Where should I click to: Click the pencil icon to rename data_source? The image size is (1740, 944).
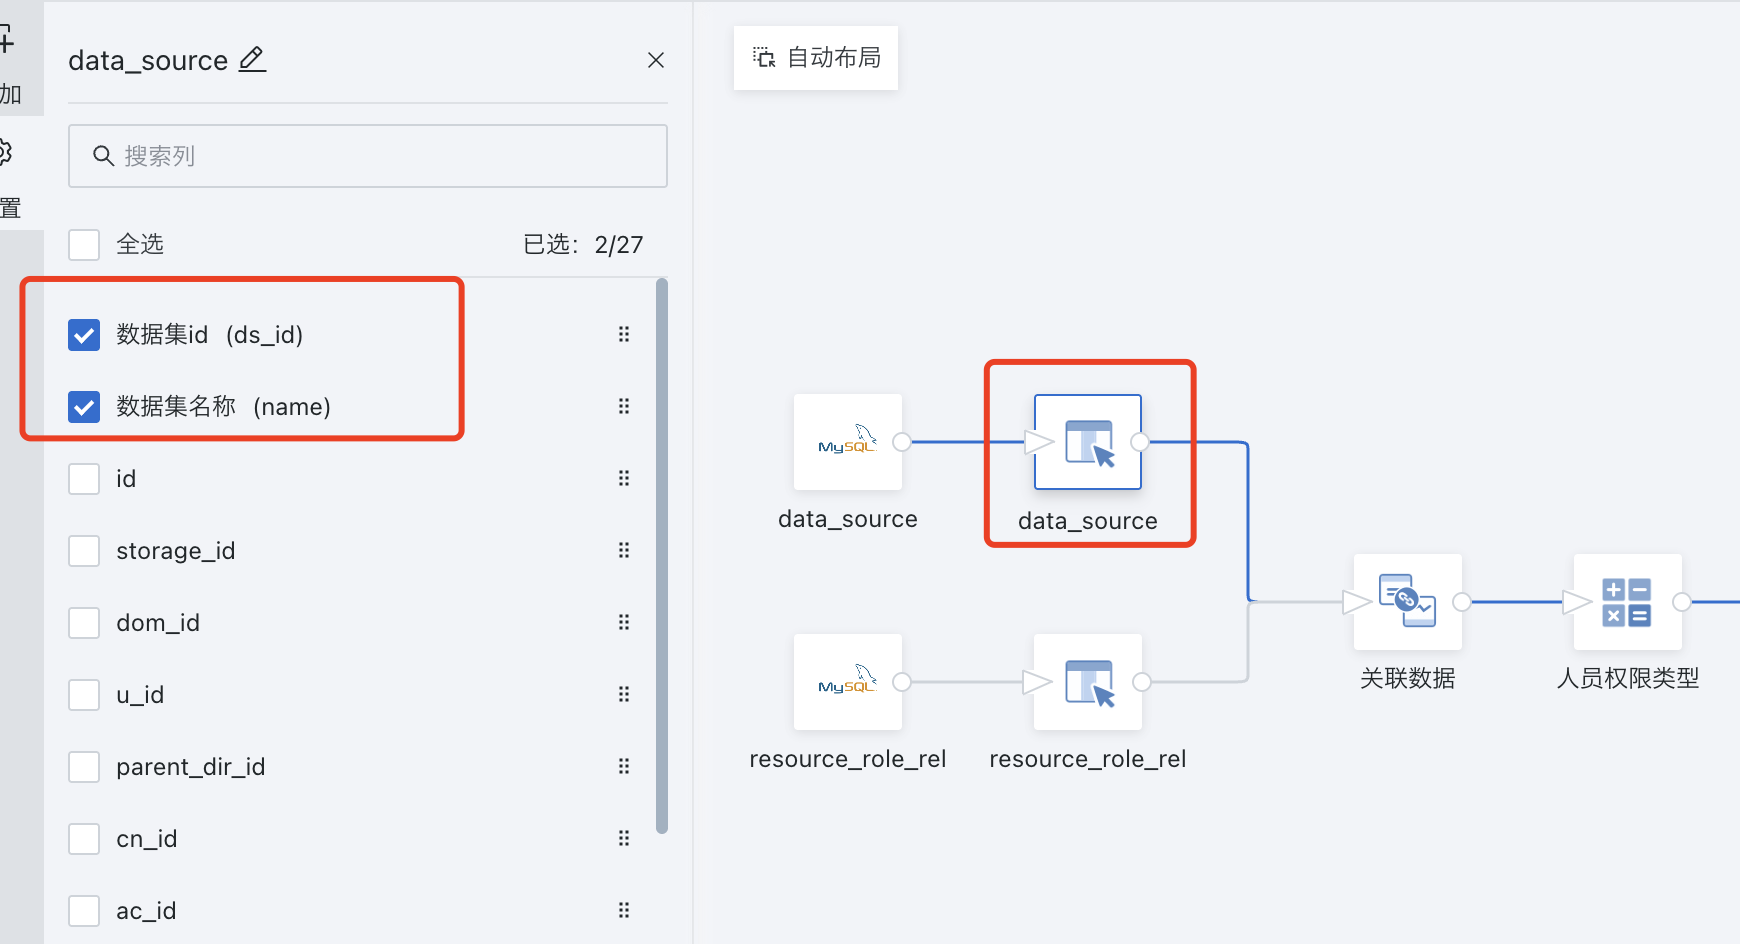pos(252,60)
